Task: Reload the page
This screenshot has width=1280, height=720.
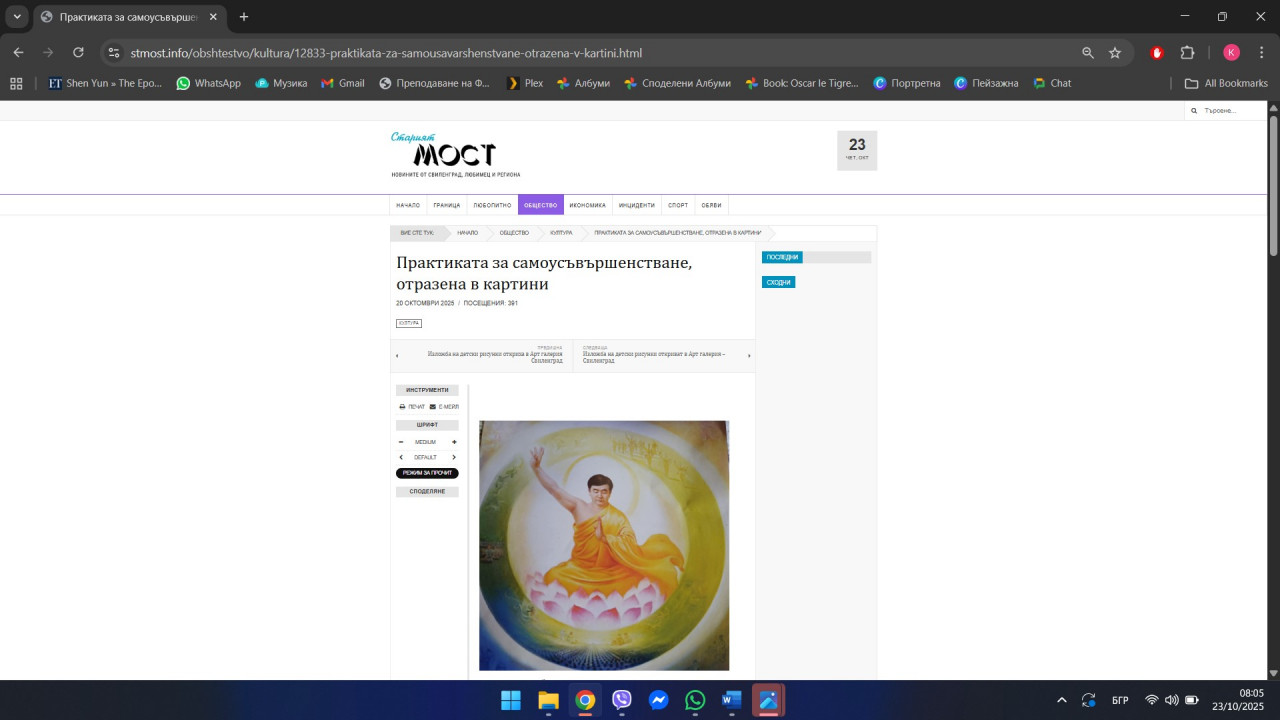Action: click(78, 53)
